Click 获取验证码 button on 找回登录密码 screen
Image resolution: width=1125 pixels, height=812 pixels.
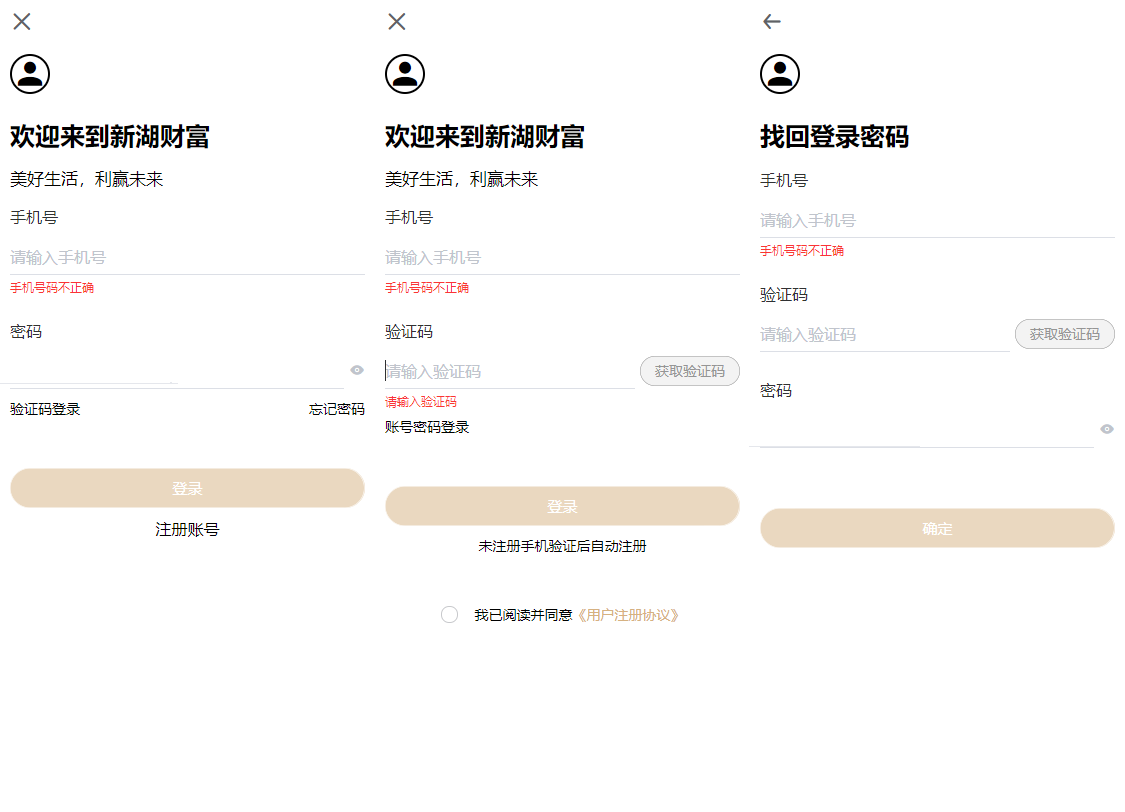pyautogui.click(x=1065, y=334)
